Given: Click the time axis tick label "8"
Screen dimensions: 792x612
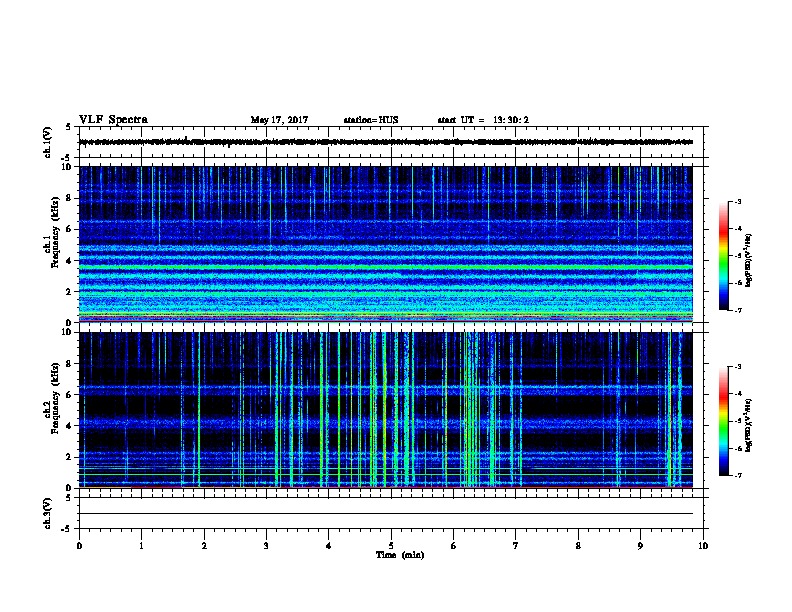Looking at the screenshot, I should [578, 546].
